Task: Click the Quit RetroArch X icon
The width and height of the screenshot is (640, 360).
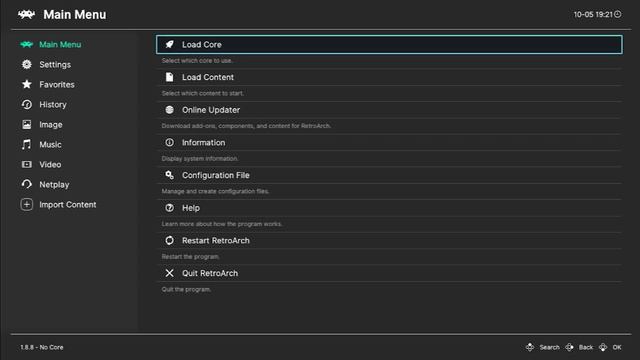Action: tap(169, 273)
